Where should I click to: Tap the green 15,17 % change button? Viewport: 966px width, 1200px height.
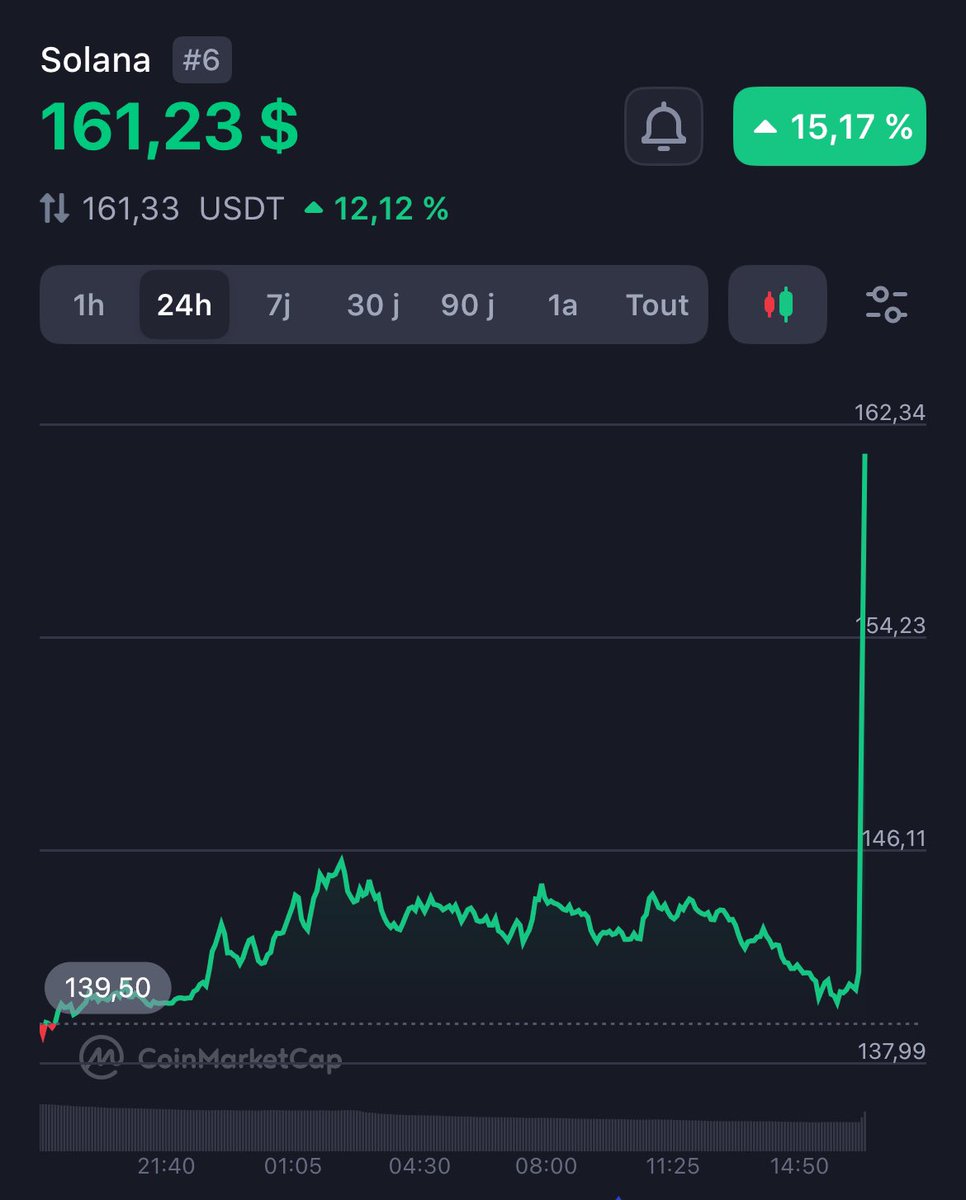[829, 126]
